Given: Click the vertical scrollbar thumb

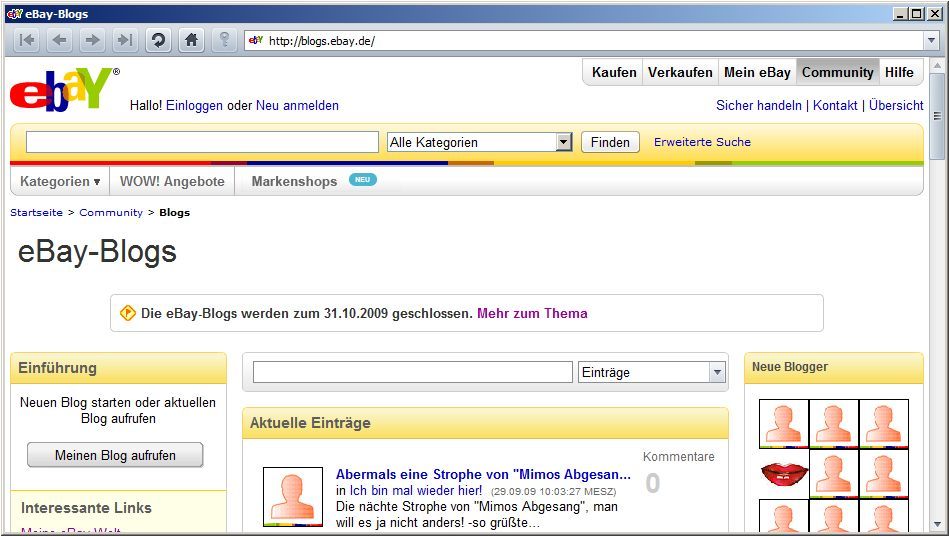Looking at the screenshot, I should (x=937, y=118).
